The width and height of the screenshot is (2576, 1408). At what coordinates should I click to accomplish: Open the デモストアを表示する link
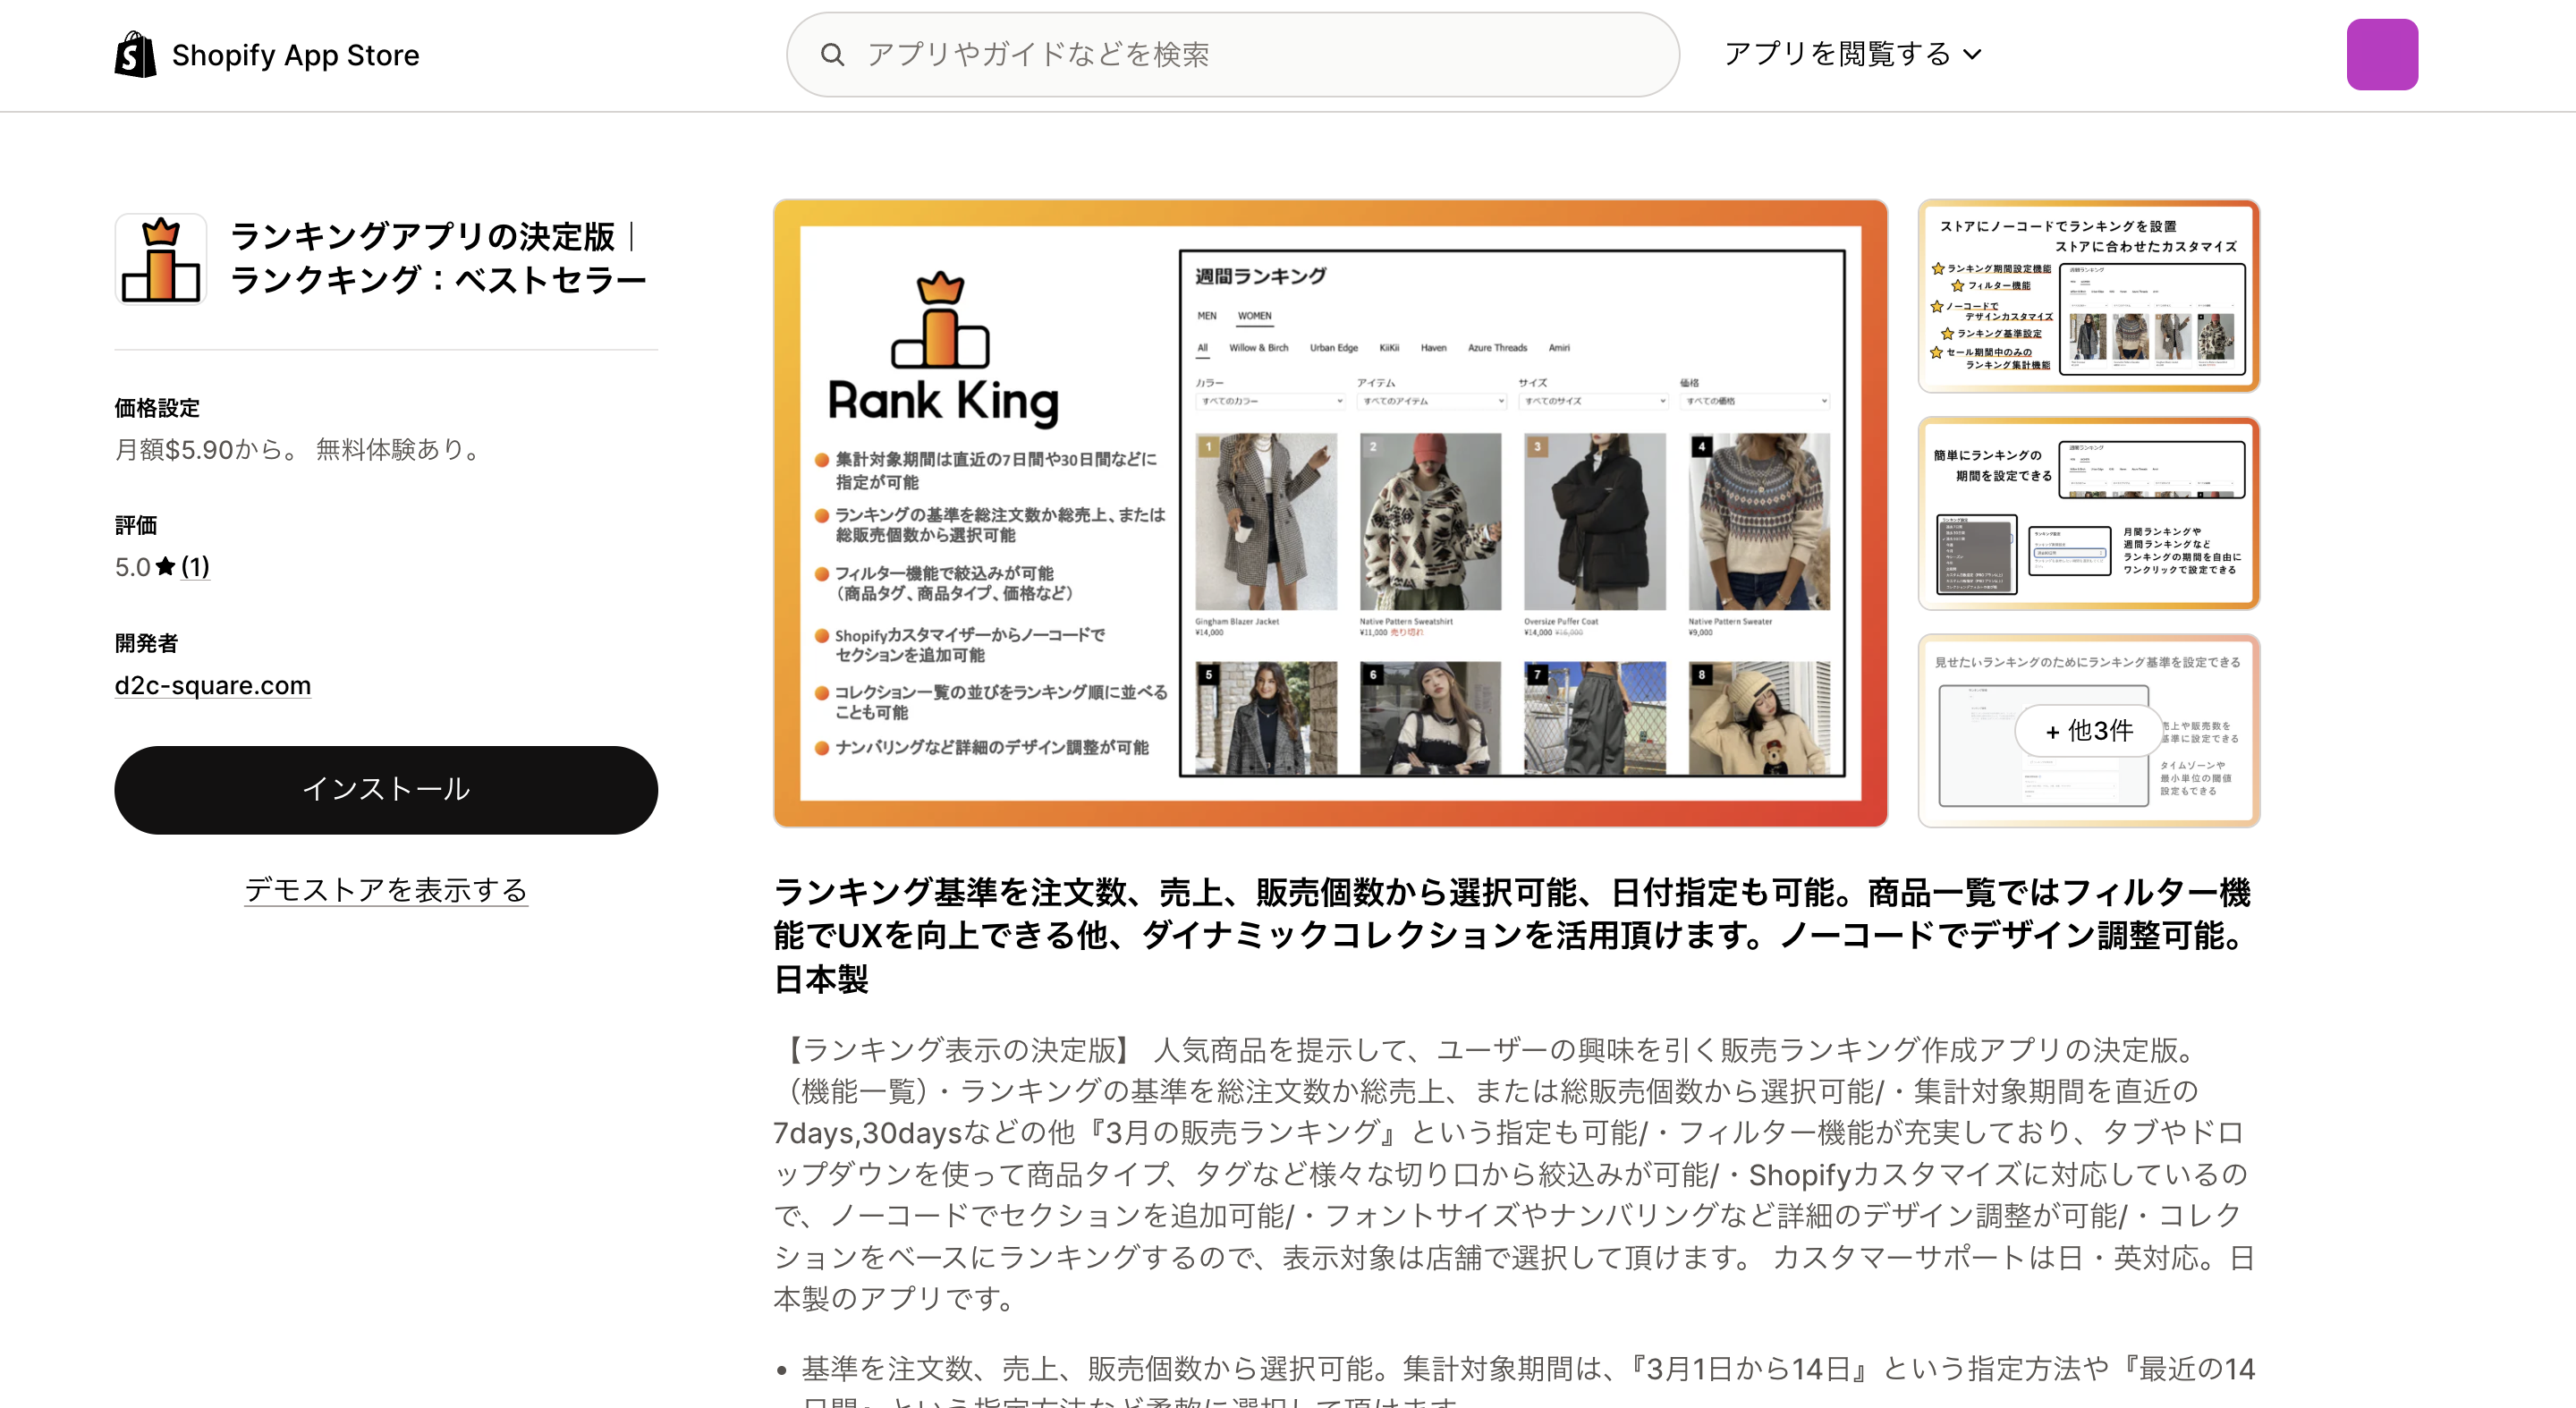pyautogui.click(x=386, y=890)
